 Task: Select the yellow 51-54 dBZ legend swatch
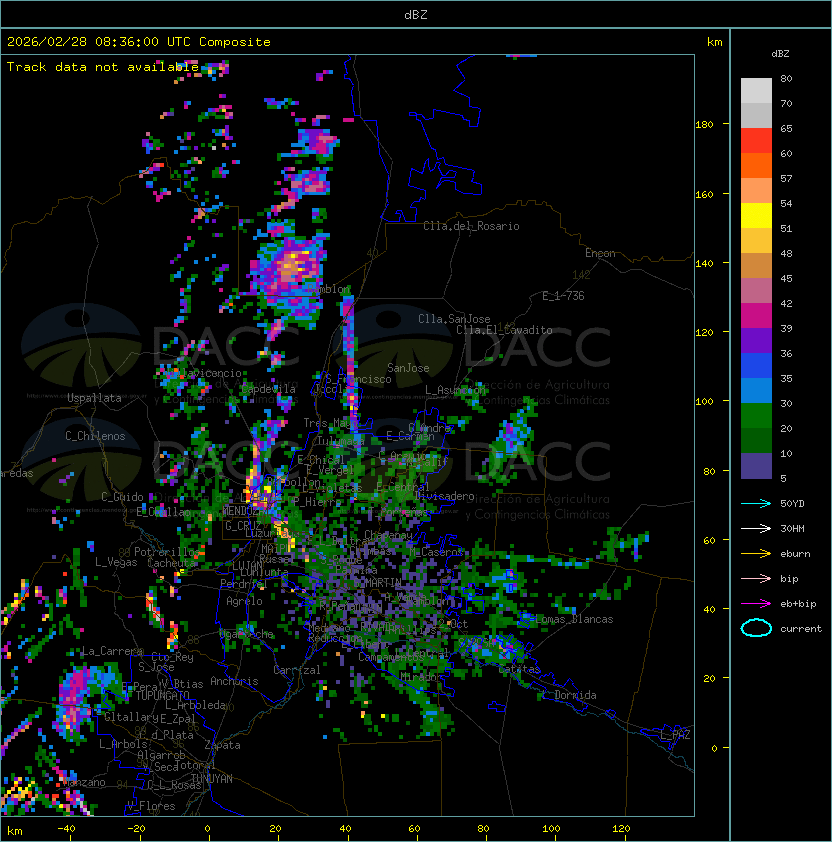756,216
